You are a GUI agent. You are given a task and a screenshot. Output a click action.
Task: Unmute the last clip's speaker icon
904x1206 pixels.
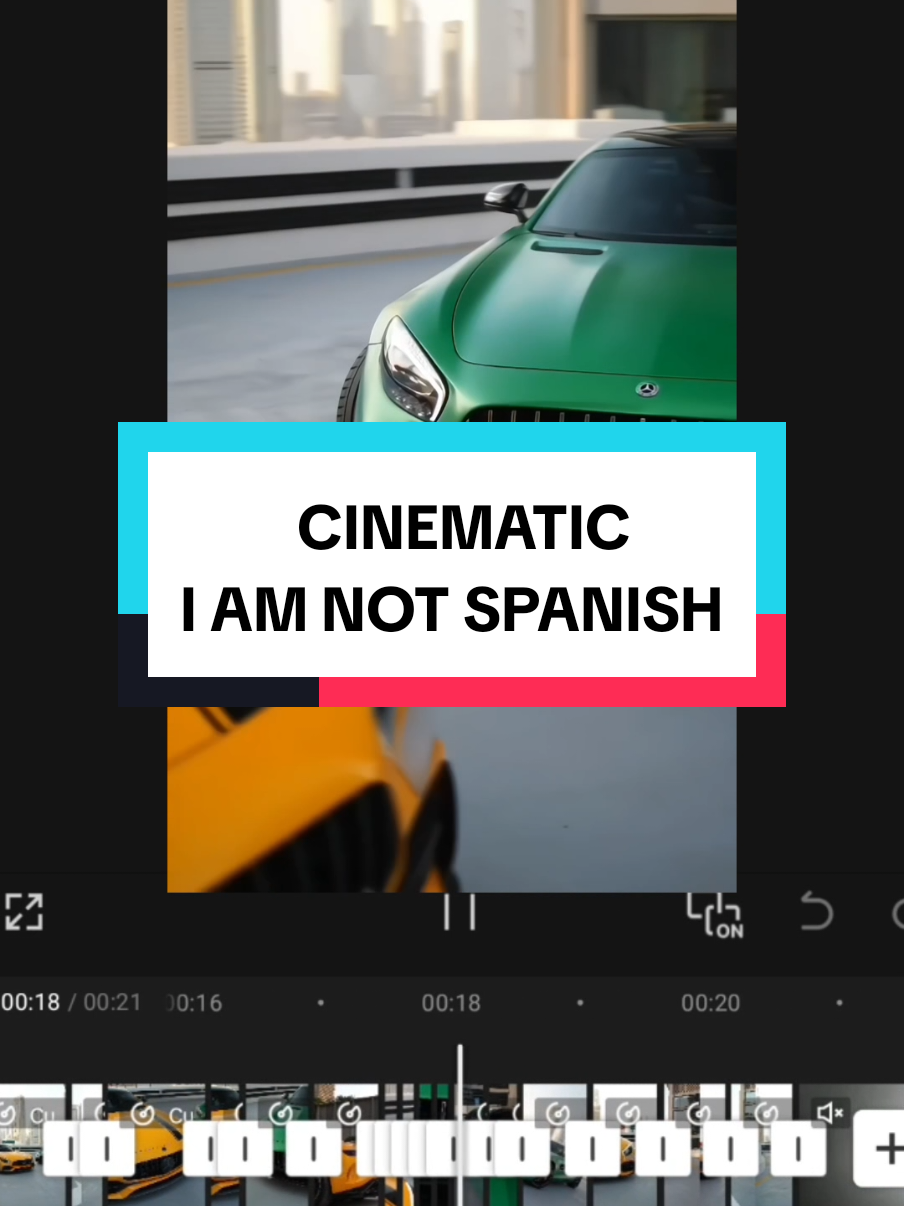[x=830, y=1112]
